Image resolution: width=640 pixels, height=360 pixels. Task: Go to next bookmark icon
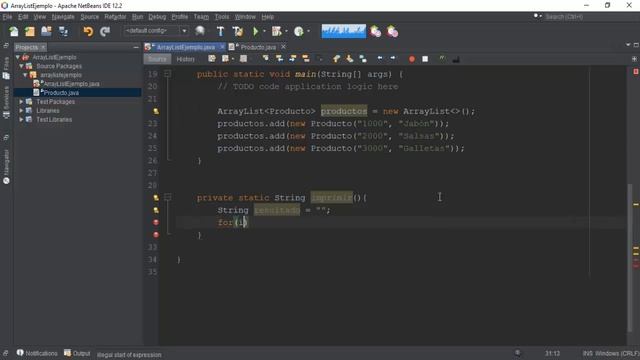(349, 59)
